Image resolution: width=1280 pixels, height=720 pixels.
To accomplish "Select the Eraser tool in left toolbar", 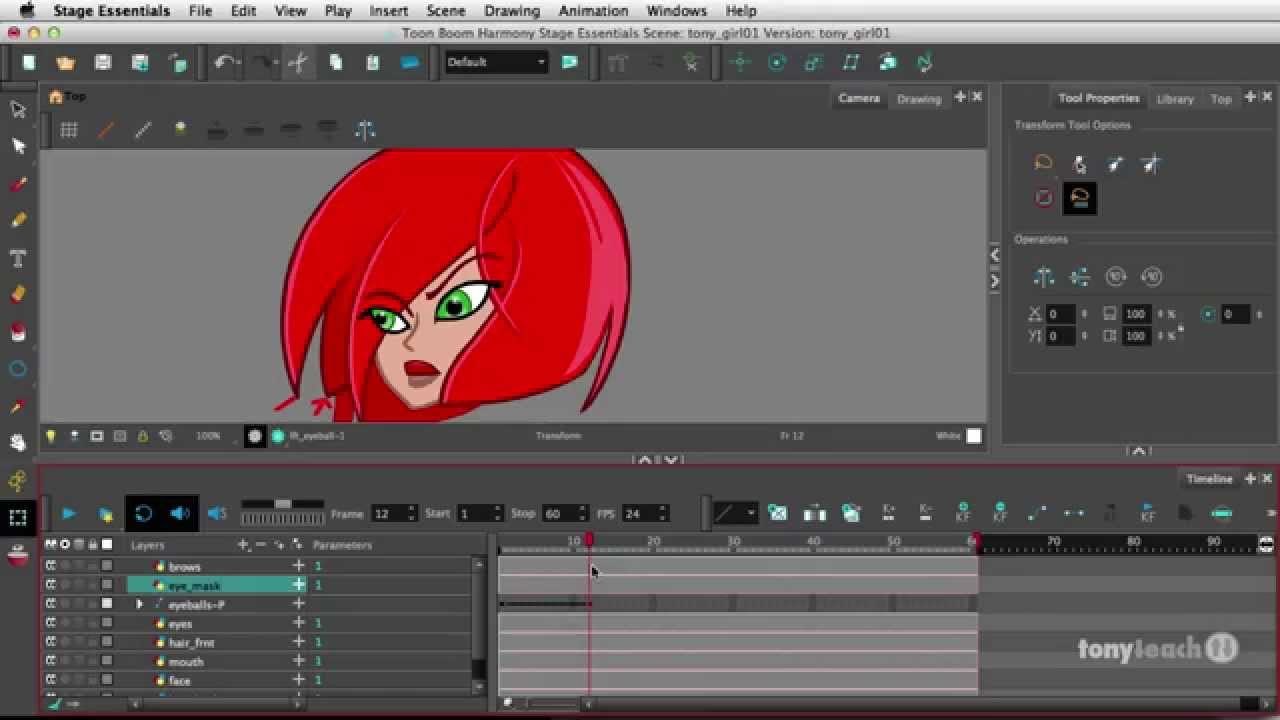I will 18,294.
